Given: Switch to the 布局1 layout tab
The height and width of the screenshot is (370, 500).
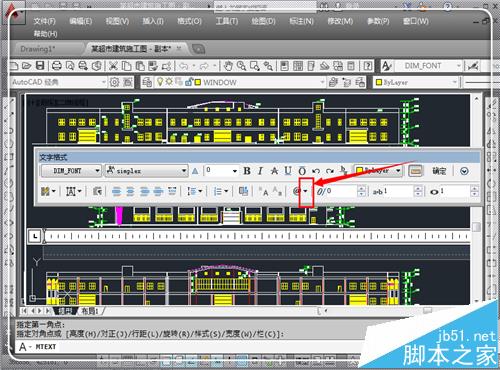Looking at the screenshot, I should (90, 311).
